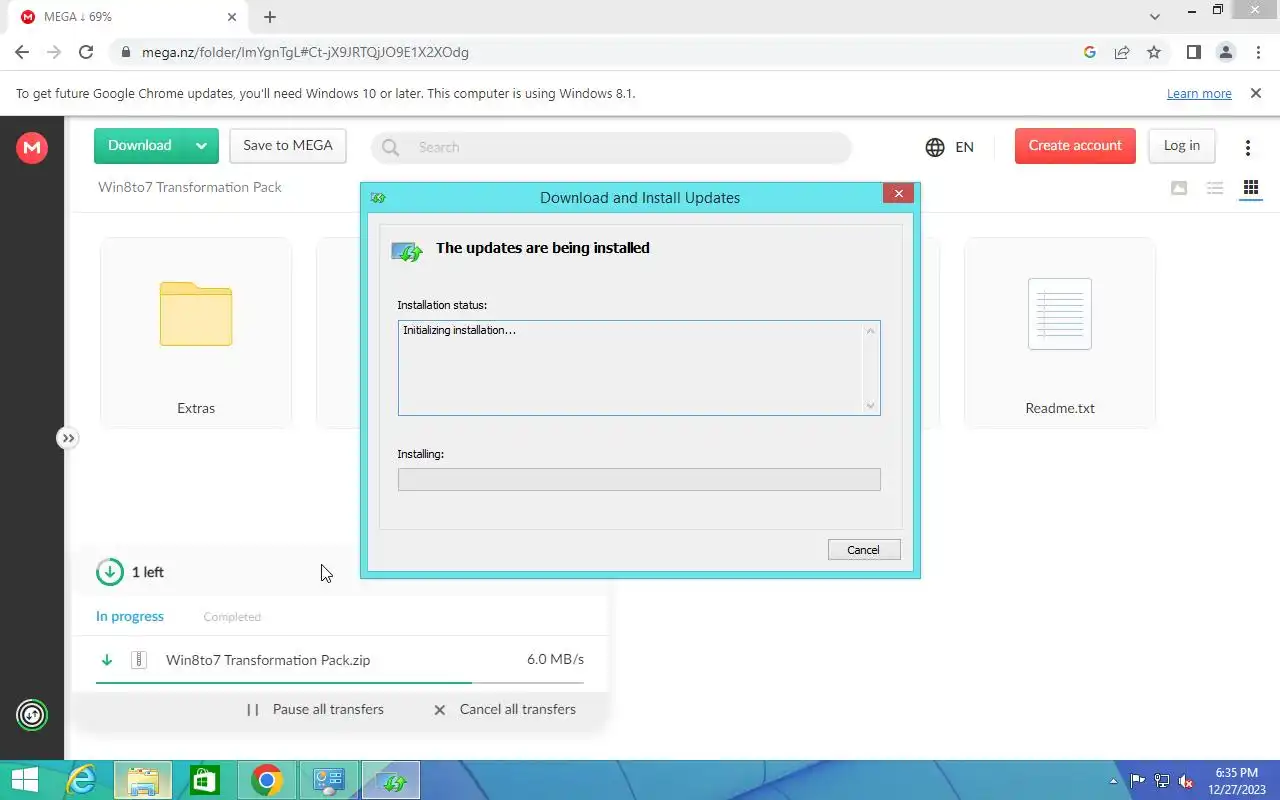Click the zip file icon in transfer row
Viewport: 1280px width, 800px height.
click(139, 660)
